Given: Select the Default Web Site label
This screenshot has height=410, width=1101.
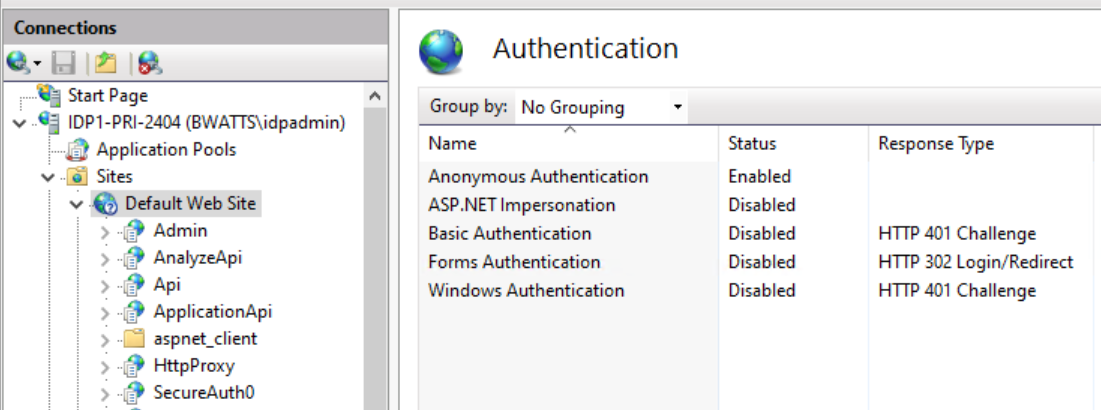Looking at the screenshot, I should (x=190, y=204).
